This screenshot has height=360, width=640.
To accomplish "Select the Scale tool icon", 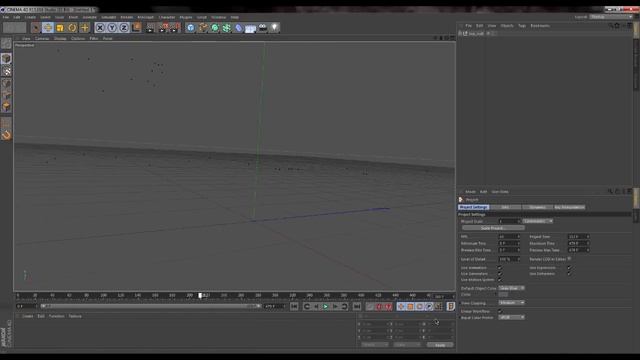I will pos(60,28).
